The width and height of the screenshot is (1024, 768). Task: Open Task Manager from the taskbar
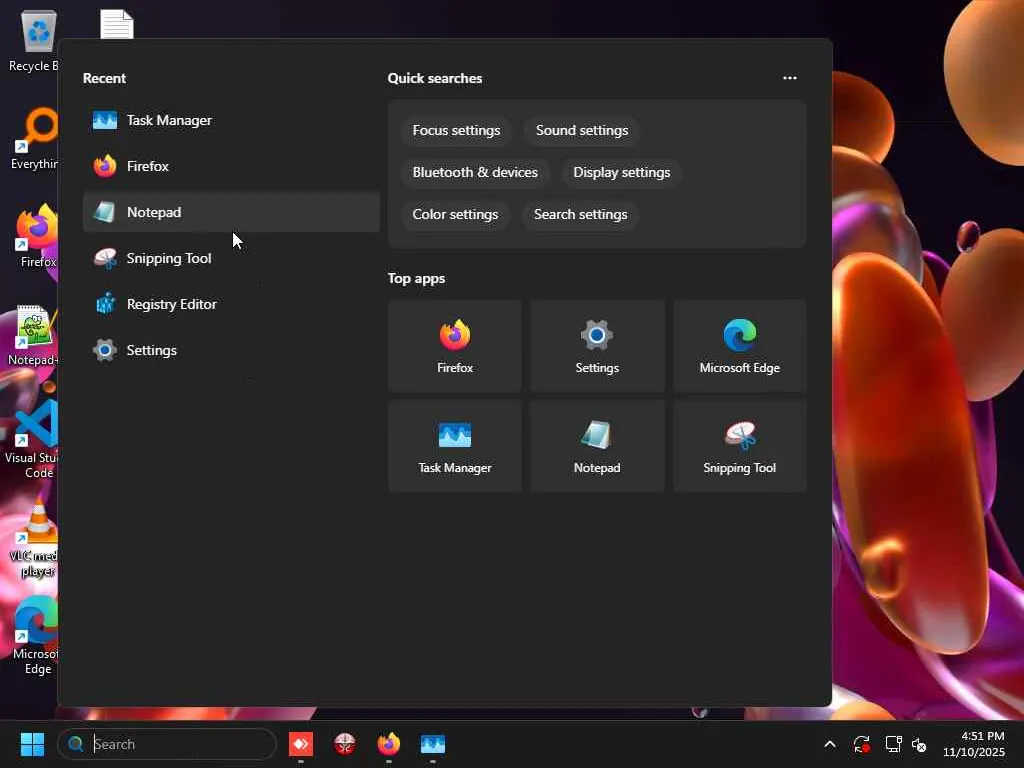(x=432, y=744)
